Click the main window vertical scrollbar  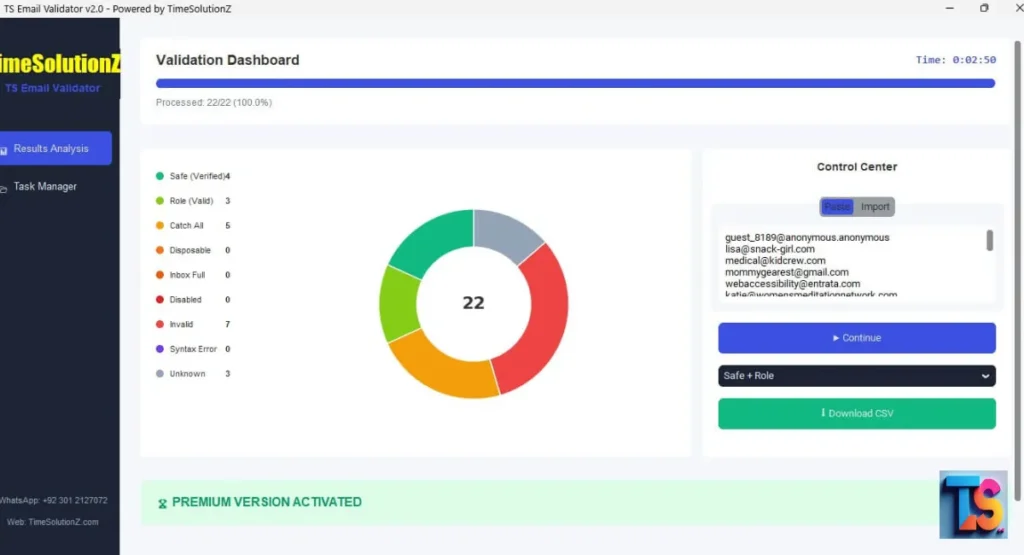pyautogui.click(x=1017, y=271)
